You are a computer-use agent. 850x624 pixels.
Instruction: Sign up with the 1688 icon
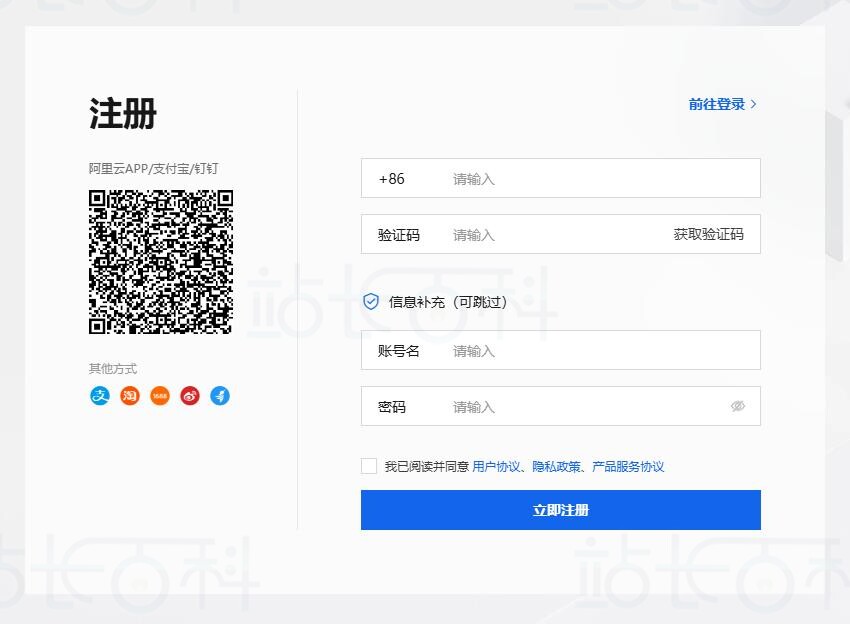160,396
